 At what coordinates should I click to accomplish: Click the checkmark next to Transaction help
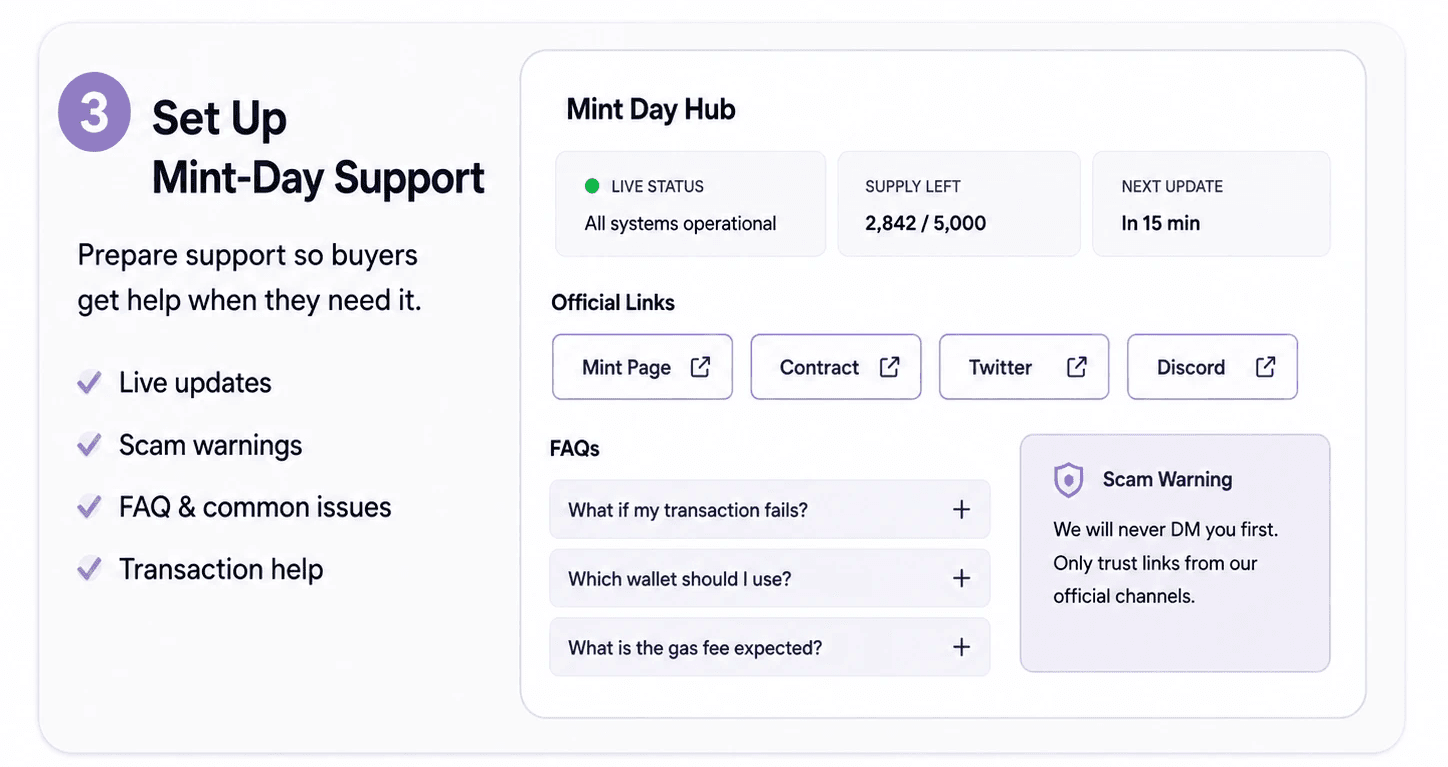click(x=90, y=569)
